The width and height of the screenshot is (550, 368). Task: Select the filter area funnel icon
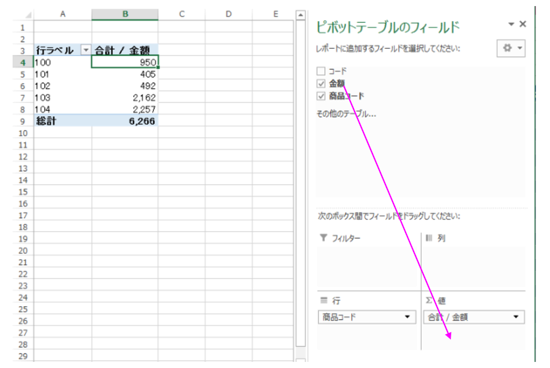(323, 238)
